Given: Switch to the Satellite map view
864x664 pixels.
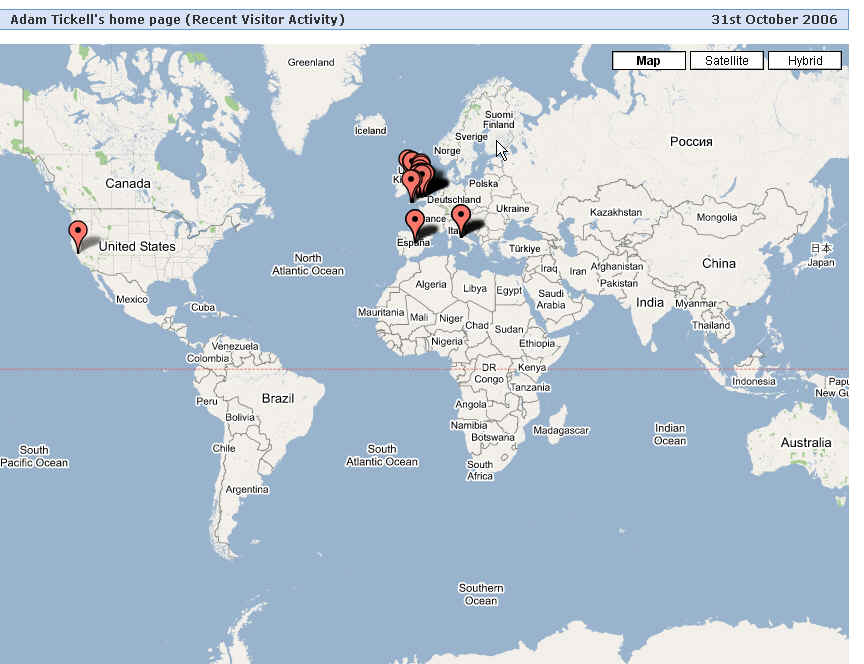Looking at the screenshot, I should pyautogui.click(x=726, y=61).
